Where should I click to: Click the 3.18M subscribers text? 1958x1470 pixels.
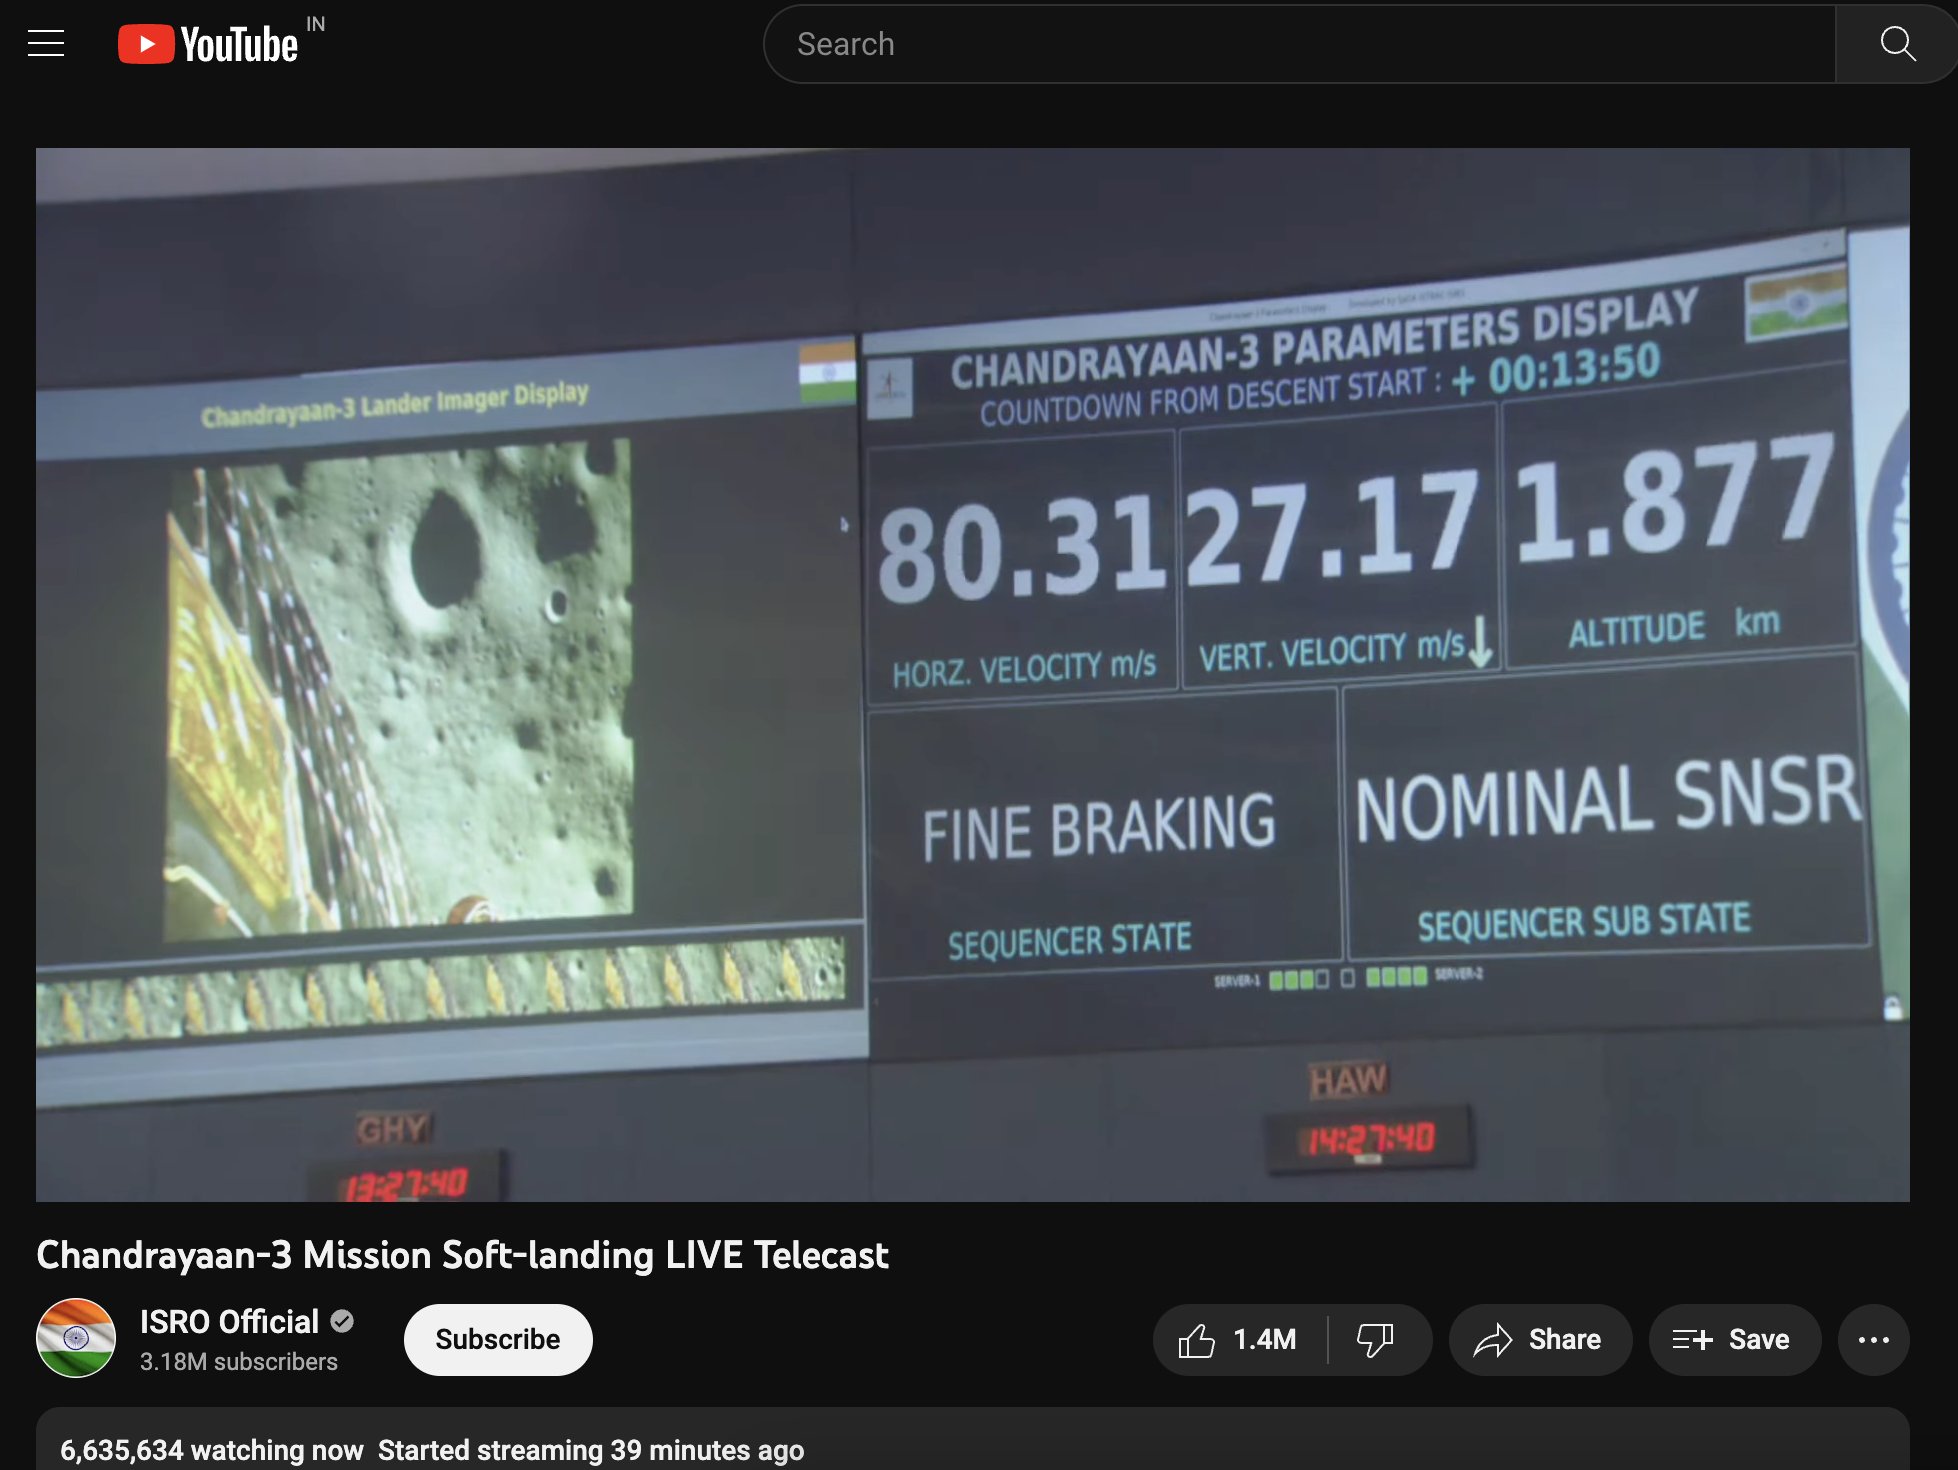tap(239, 1361)
